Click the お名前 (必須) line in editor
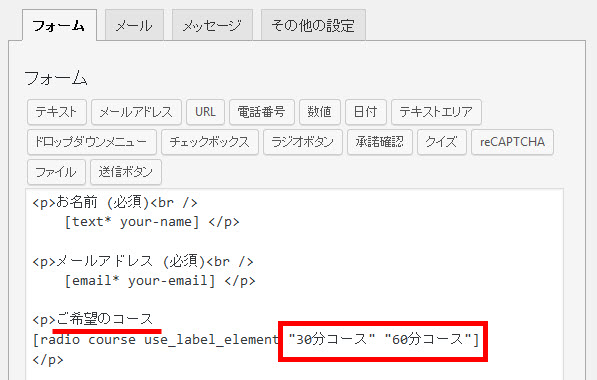This screenshot has width=597, height=380. (115, 203)
